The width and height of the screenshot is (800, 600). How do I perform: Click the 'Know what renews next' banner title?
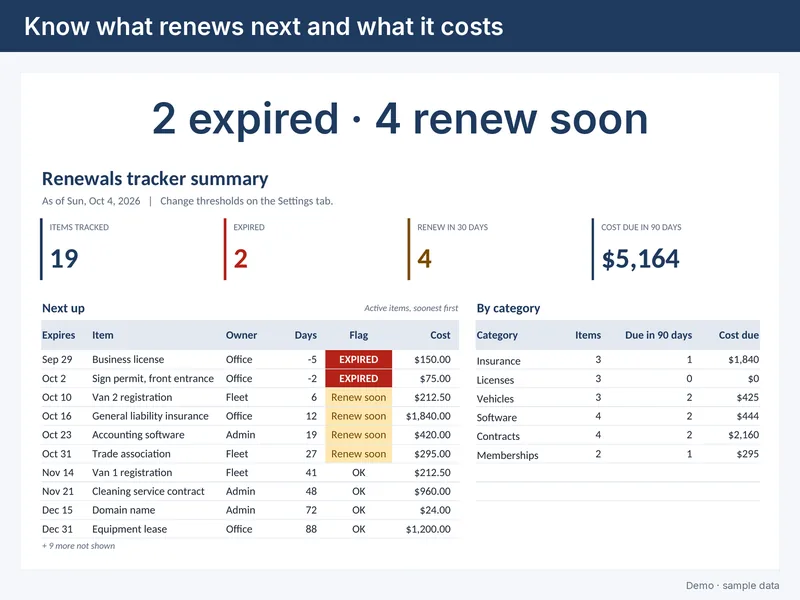coord(264,27)
